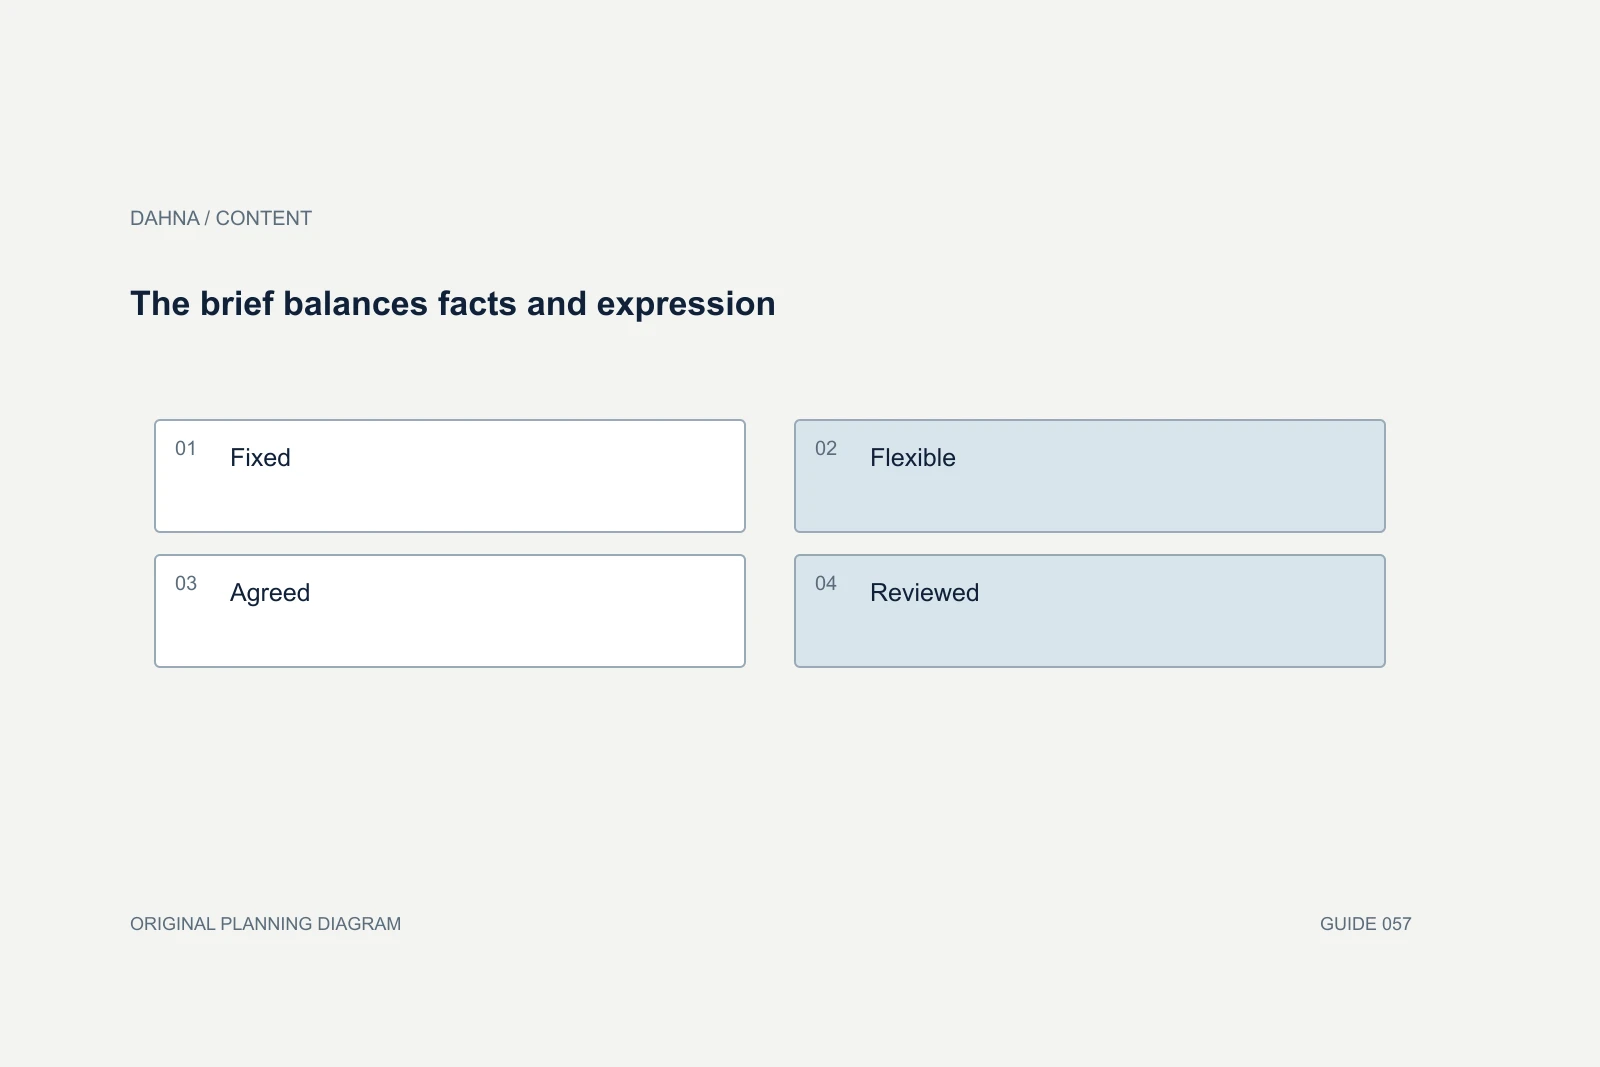Select the Flexible card
Screen dimensions: 1600x1067
(x=1090, y=476)
